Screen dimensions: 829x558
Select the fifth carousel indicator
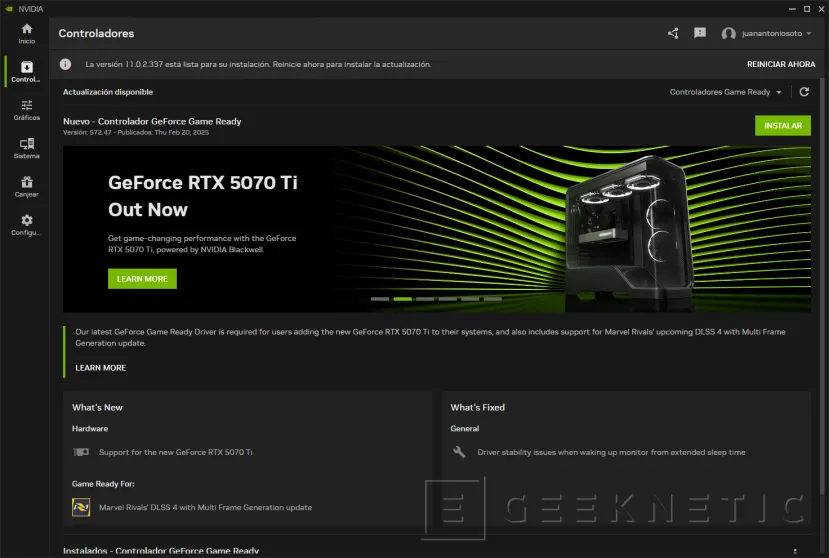coord(469,299)
